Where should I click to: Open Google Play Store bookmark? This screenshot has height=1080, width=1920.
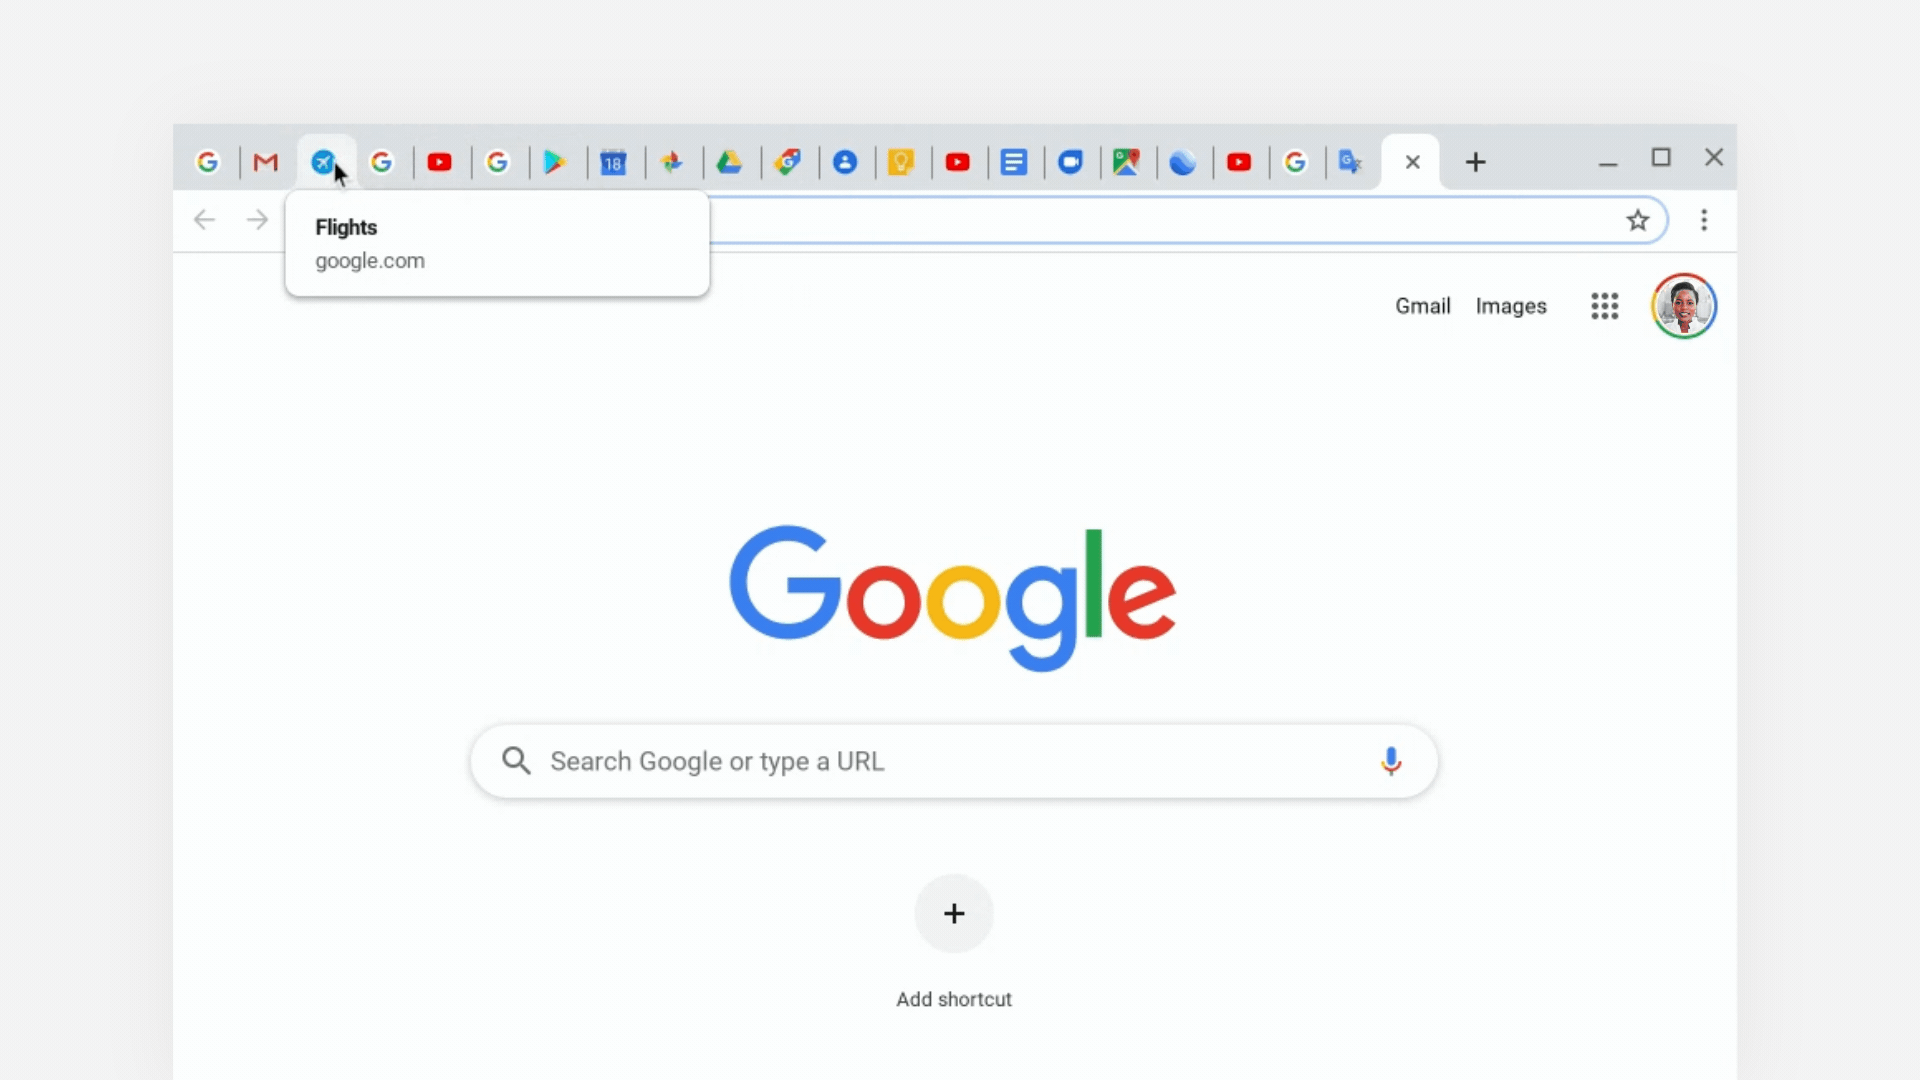pos(555,161)
